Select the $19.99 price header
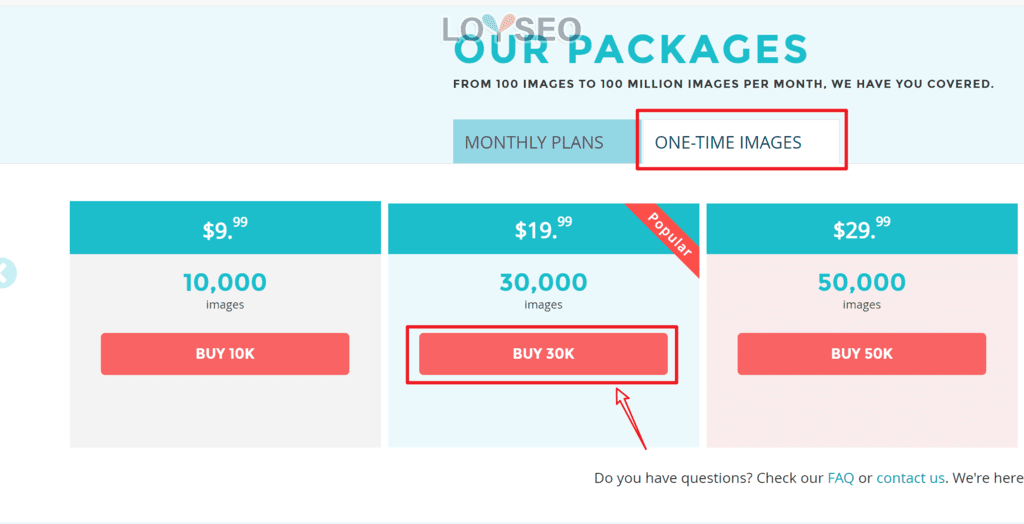 coord(543,229)
